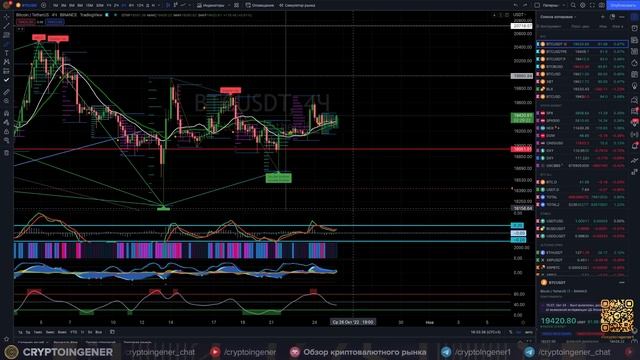Select the trend line drawing tool

(x=7, y=26)
